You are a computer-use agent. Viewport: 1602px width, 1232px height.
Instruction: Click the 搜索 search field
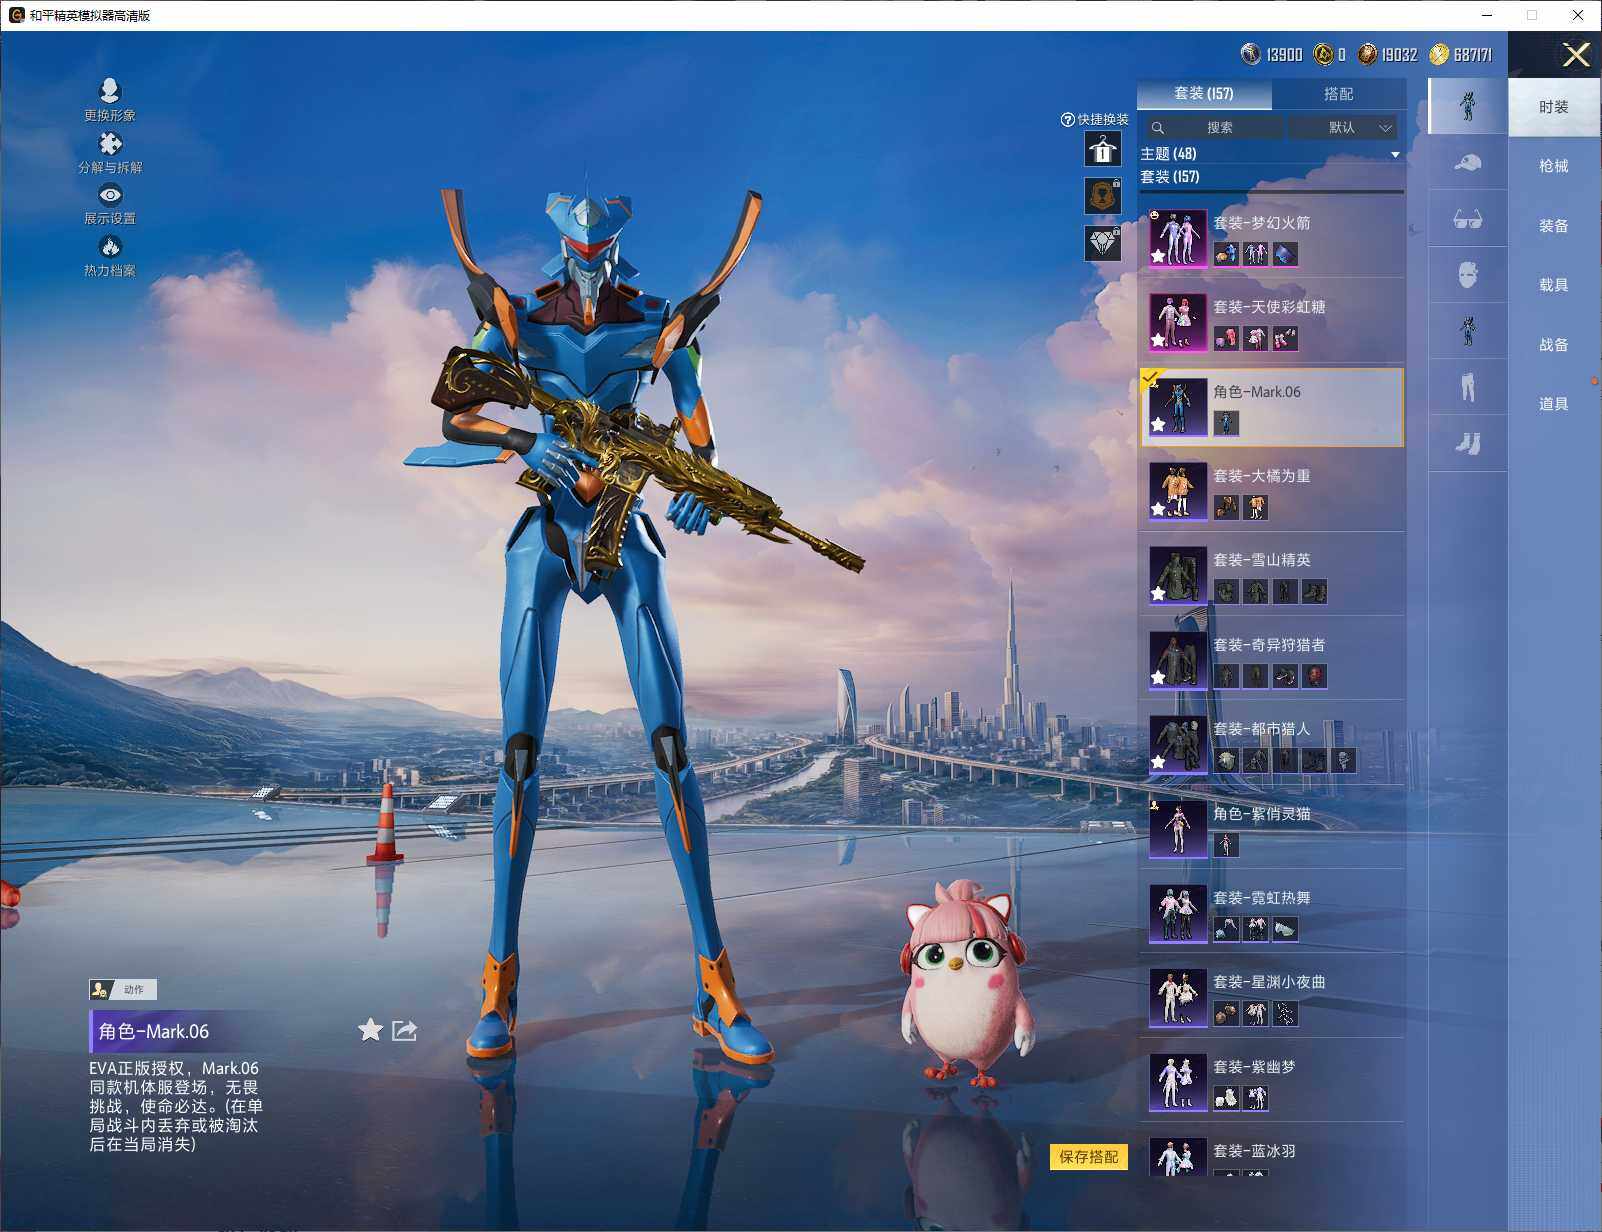point(1213,128)
